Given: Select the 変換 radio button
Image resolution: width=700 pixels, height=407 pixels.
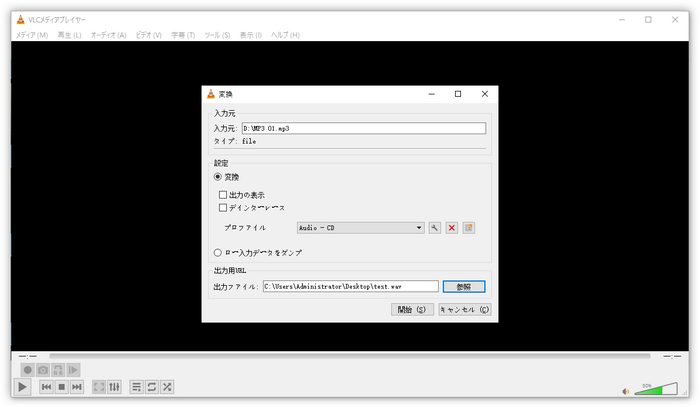Looking at the screenshot, I should tap(218, 177).
